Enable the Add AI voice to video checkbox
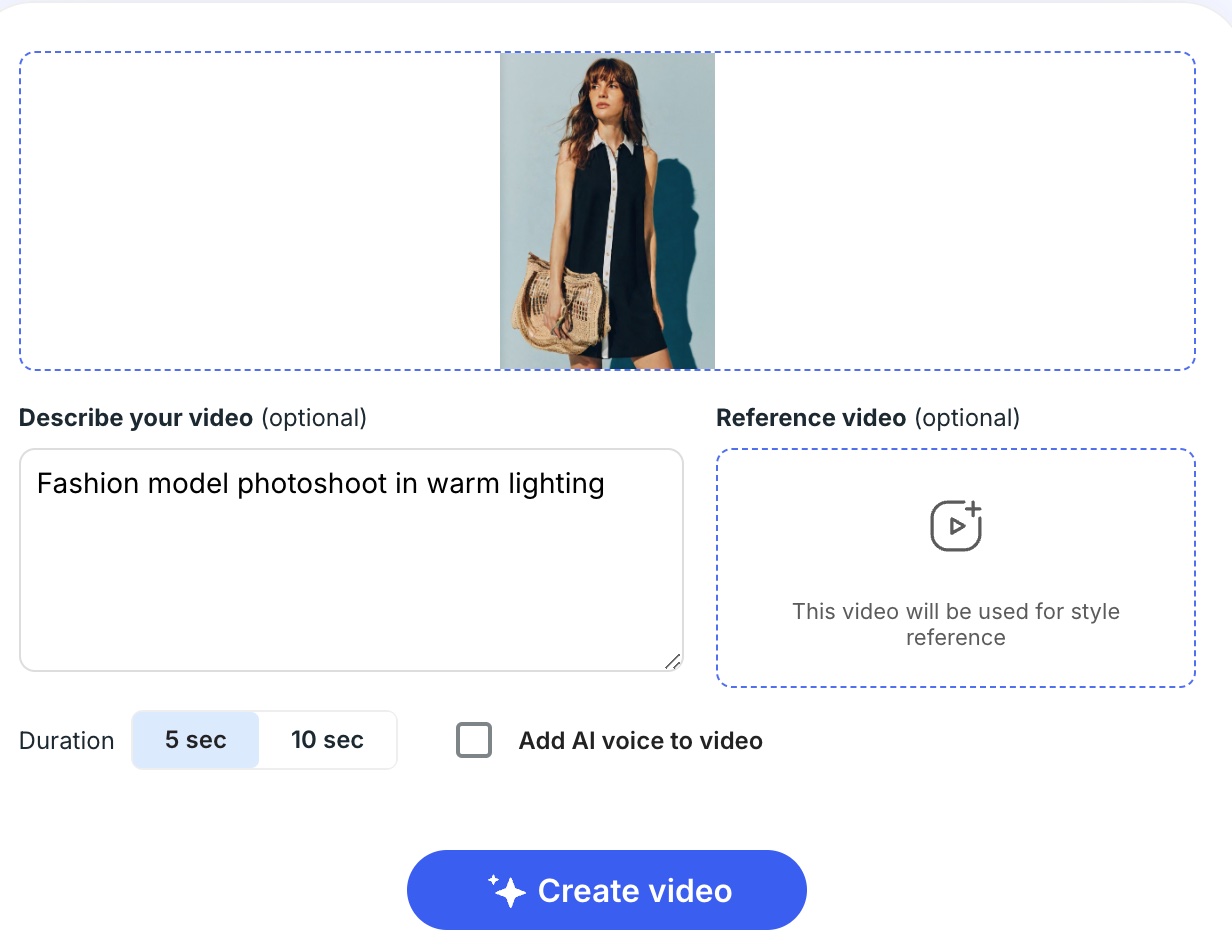 [x=474, y=741]
